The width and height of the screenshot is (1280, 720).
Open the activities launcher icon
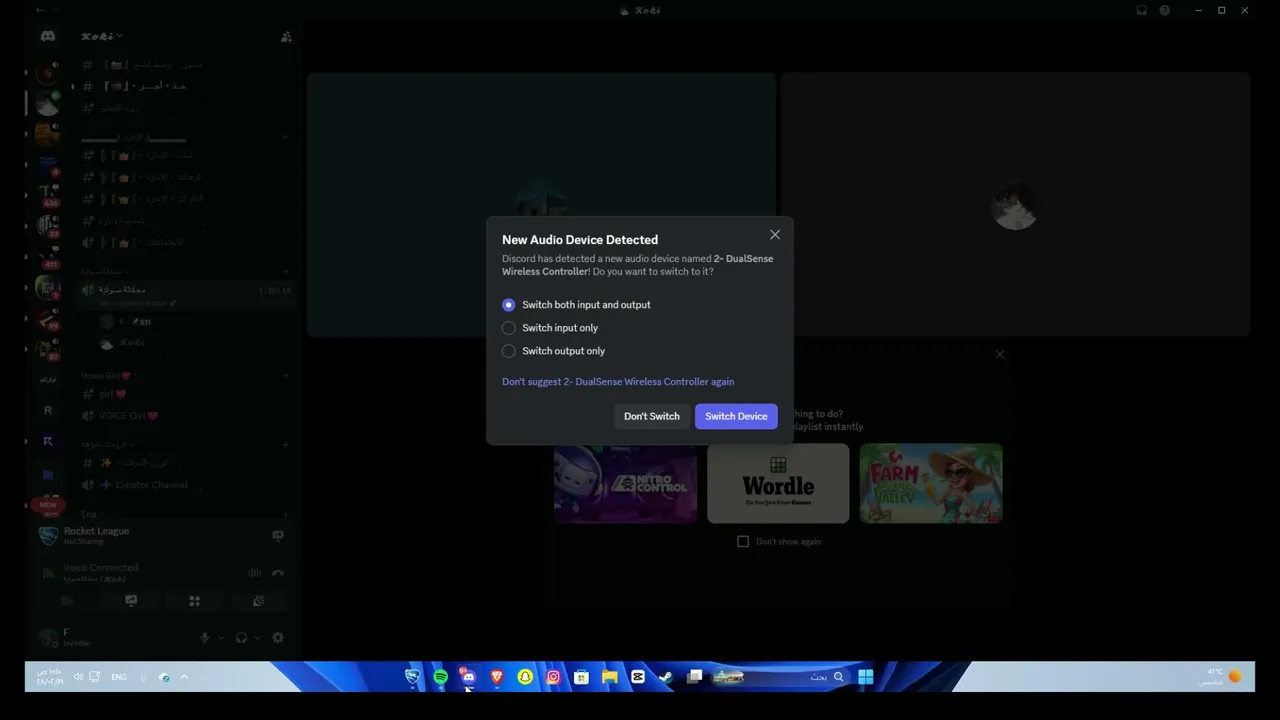(195, 601)
